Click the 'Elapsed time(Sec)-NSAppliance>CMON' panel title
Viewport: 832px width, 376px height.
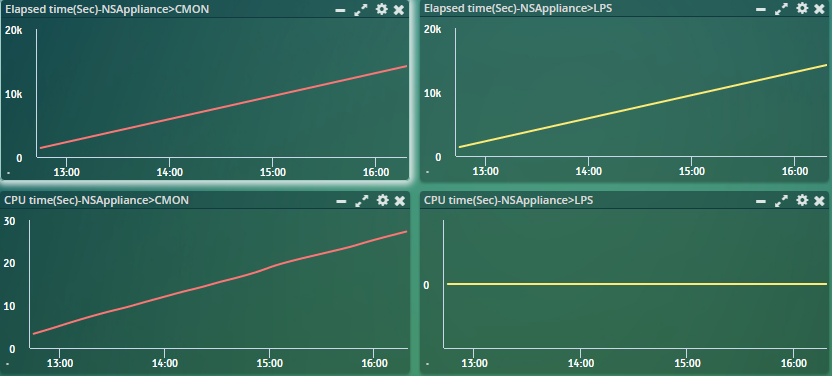pos(107,9)
